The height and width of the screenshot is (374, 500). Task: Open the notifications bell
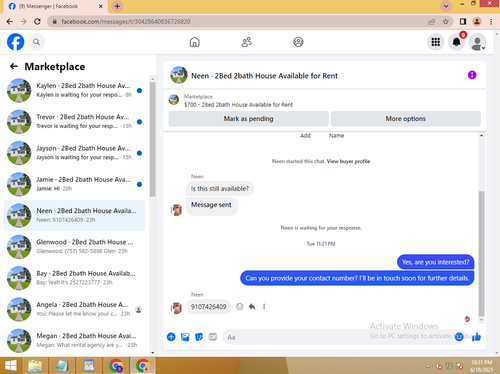coord(456,42)
